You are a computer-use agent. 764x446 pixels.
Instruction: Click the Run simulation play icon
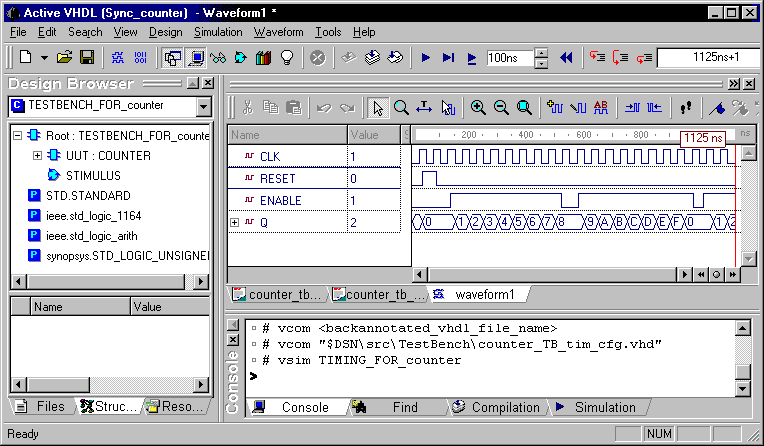pyautogui.click(x=426, y=58)
